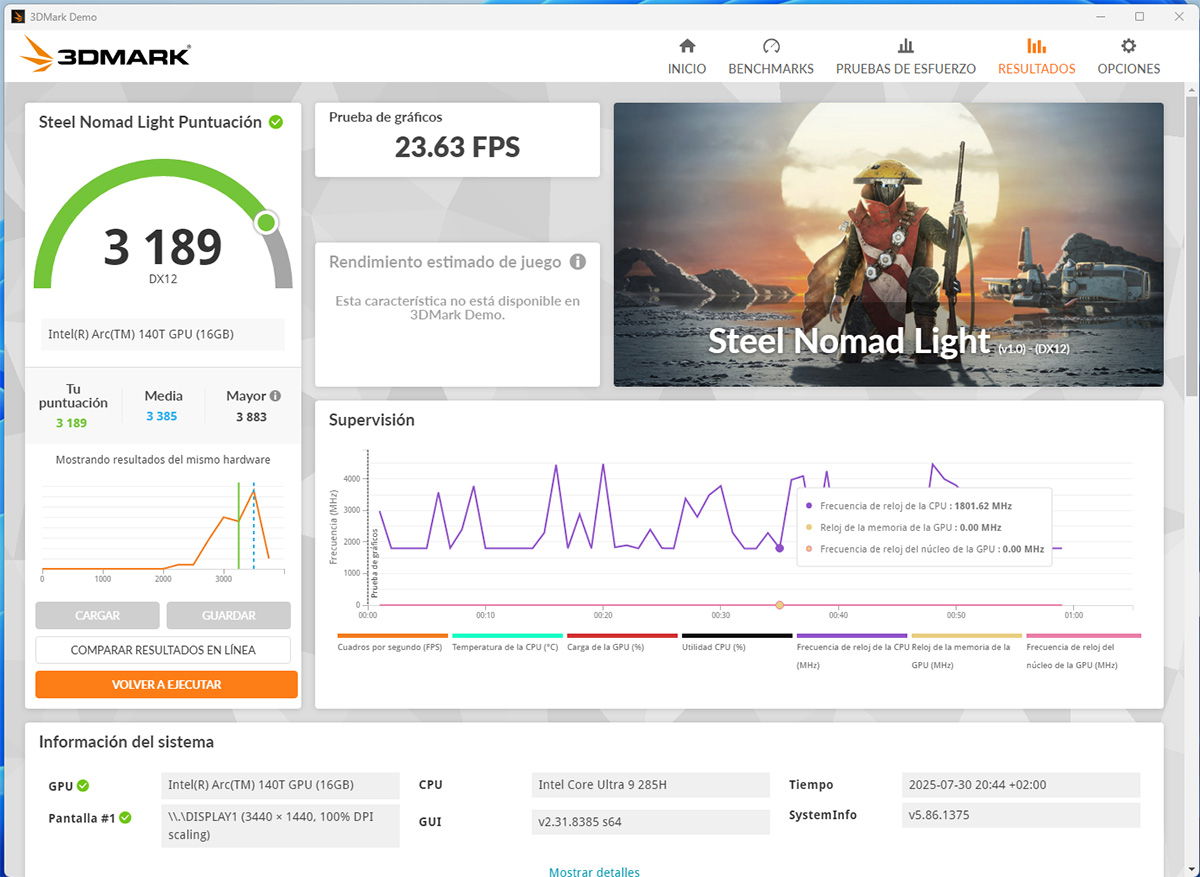Click the GUARDAR button
The image size is (1200, 877).
coord(229,615)
